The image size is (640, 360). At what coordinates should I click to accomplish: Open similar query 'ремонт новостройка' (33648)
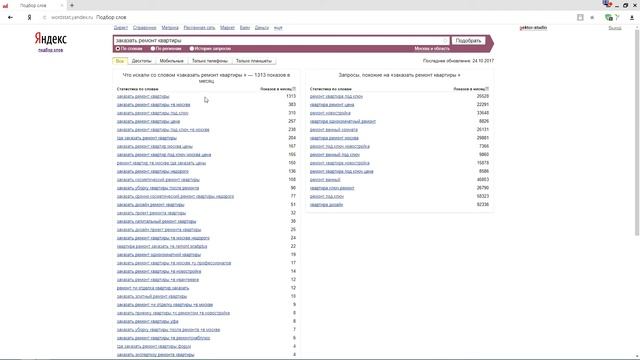(330, 113)
